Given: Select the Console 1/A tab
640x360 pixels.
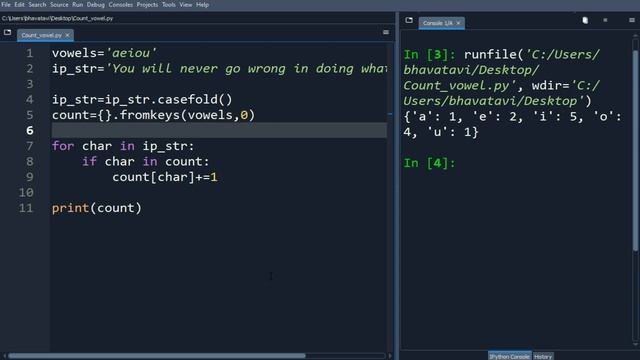Looking at the screenshot, I should click(x=438, y=23).
